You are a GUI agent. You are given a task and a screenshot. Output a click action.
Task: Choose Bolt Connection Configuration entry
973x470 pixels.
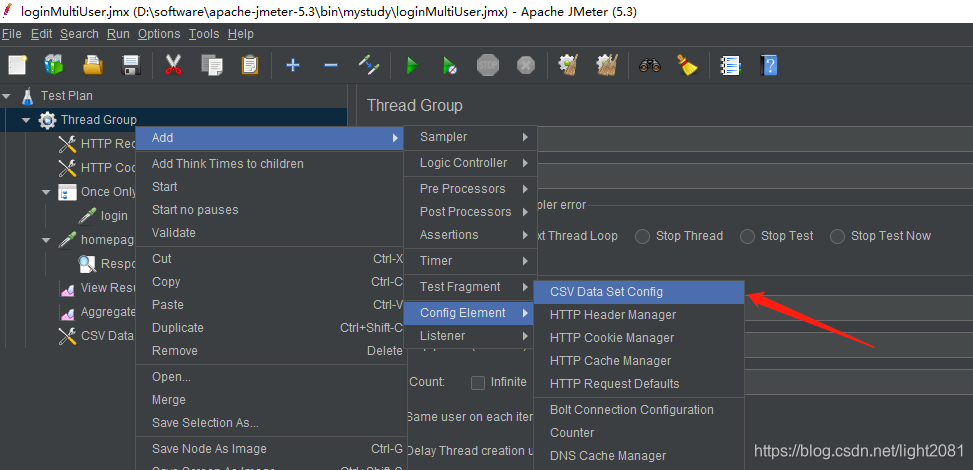[x=639, y=410]
